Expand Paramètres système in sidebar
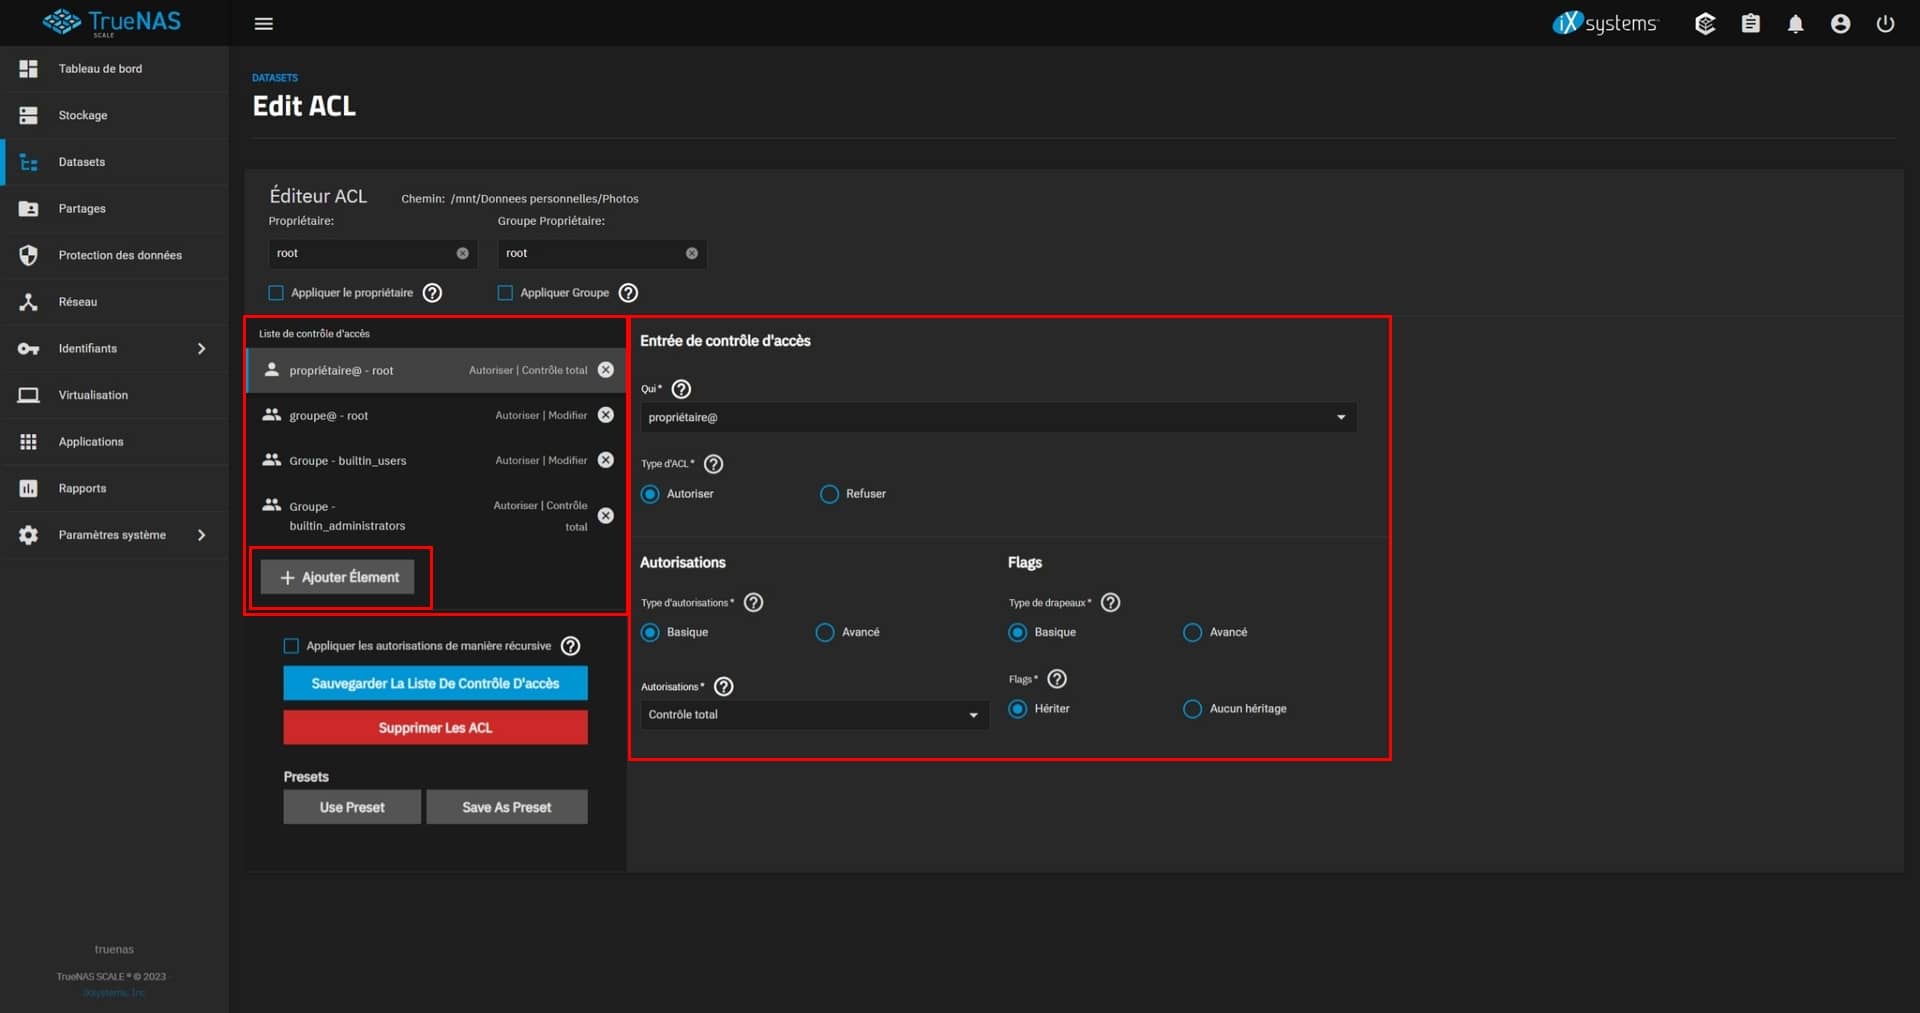Viewport: 1920px width, 1013px height. [x=113, y=535]
